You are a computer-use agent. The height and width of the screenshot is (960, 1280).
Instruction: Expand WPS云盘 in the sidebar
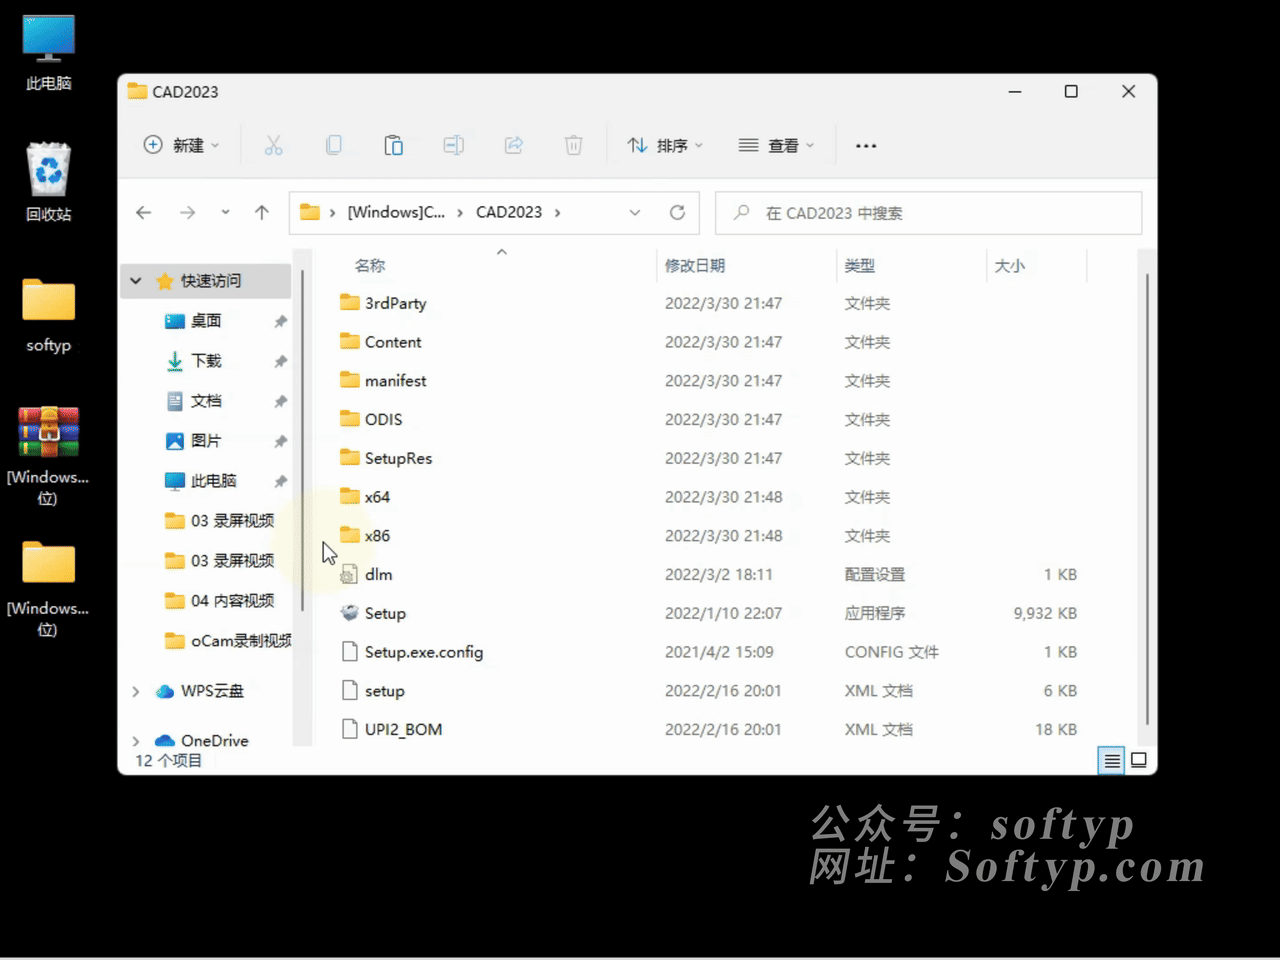[x=136, y=690]
